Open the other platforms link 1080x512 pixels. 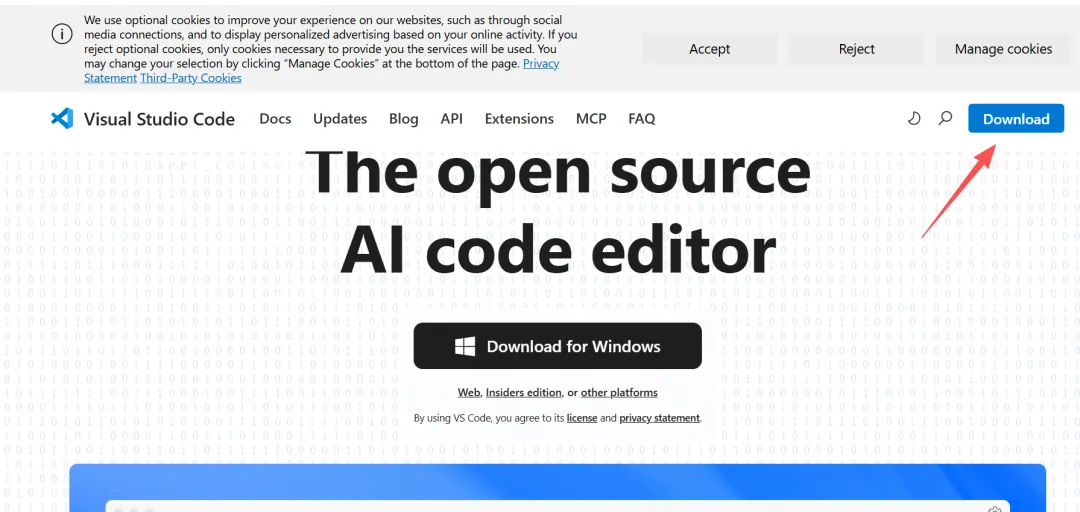point(619,393)
